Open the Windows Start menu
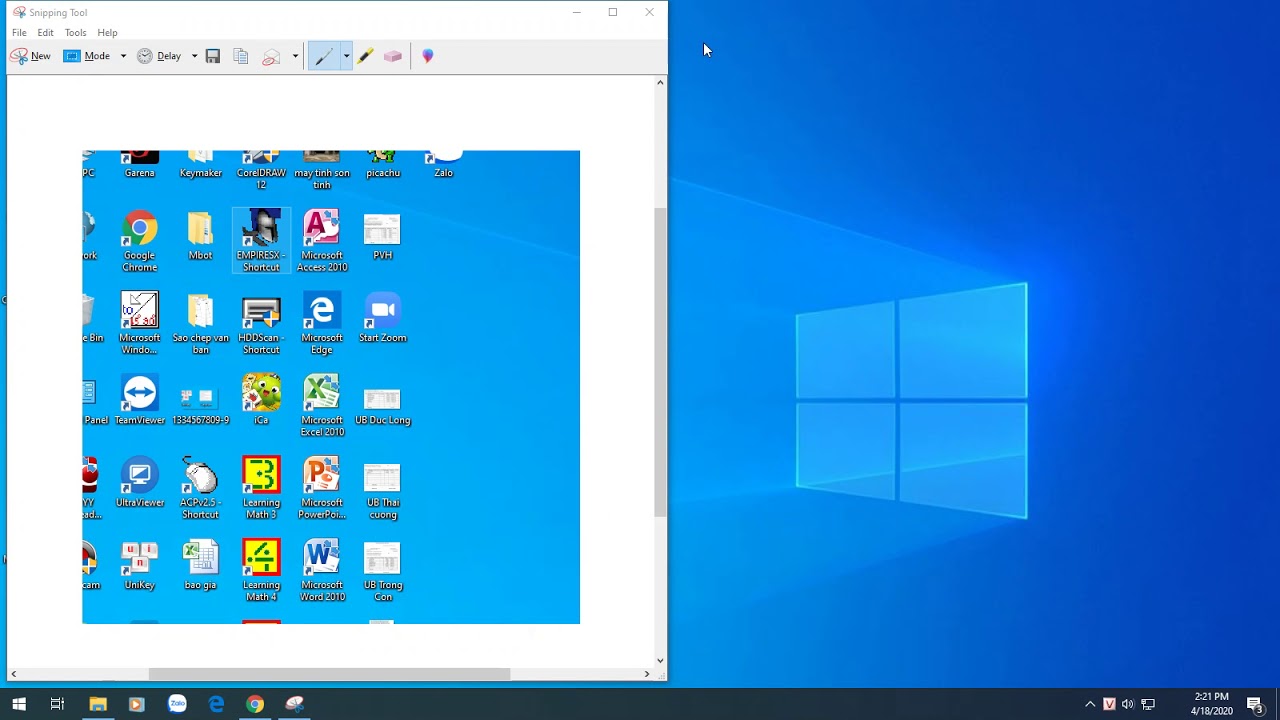Screen dimensions: 1280x720 point(19,704)
